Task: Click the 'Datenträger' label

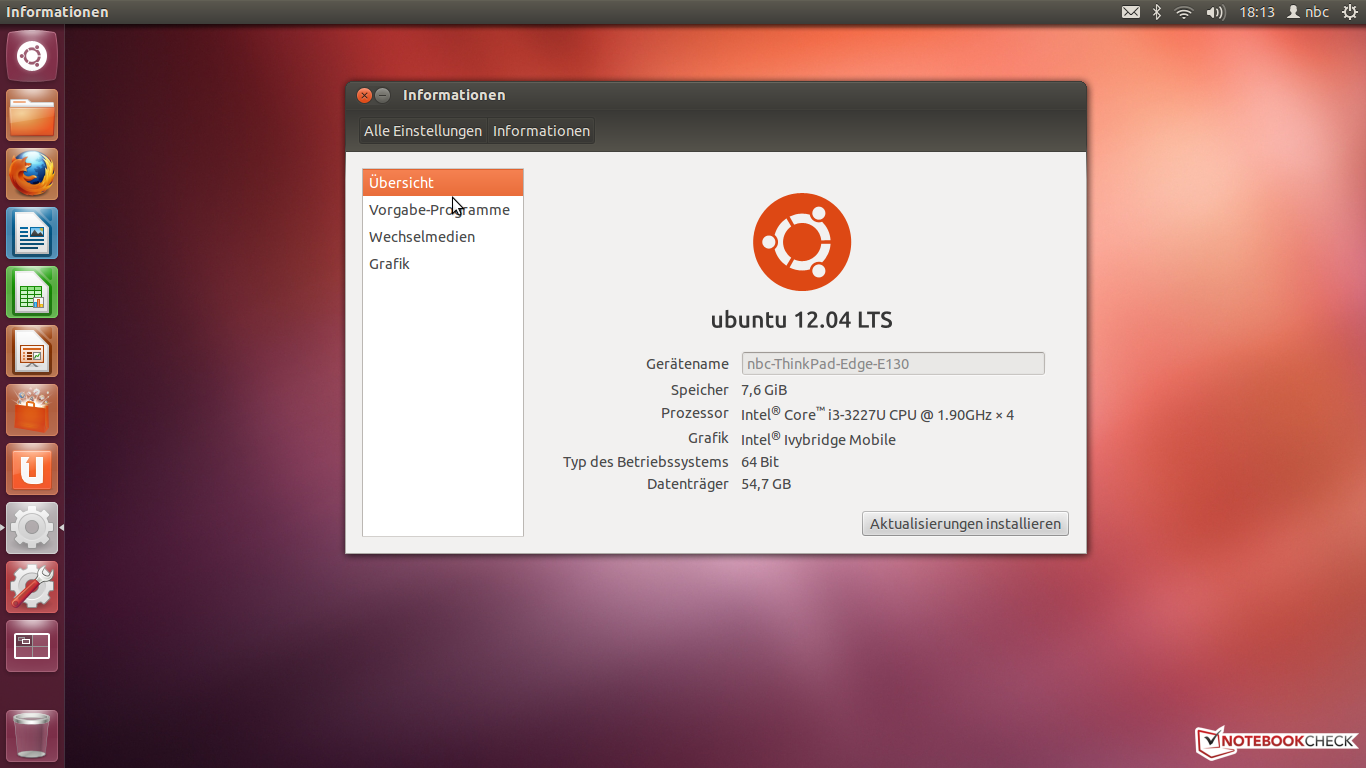Action: tap(688, 484)
